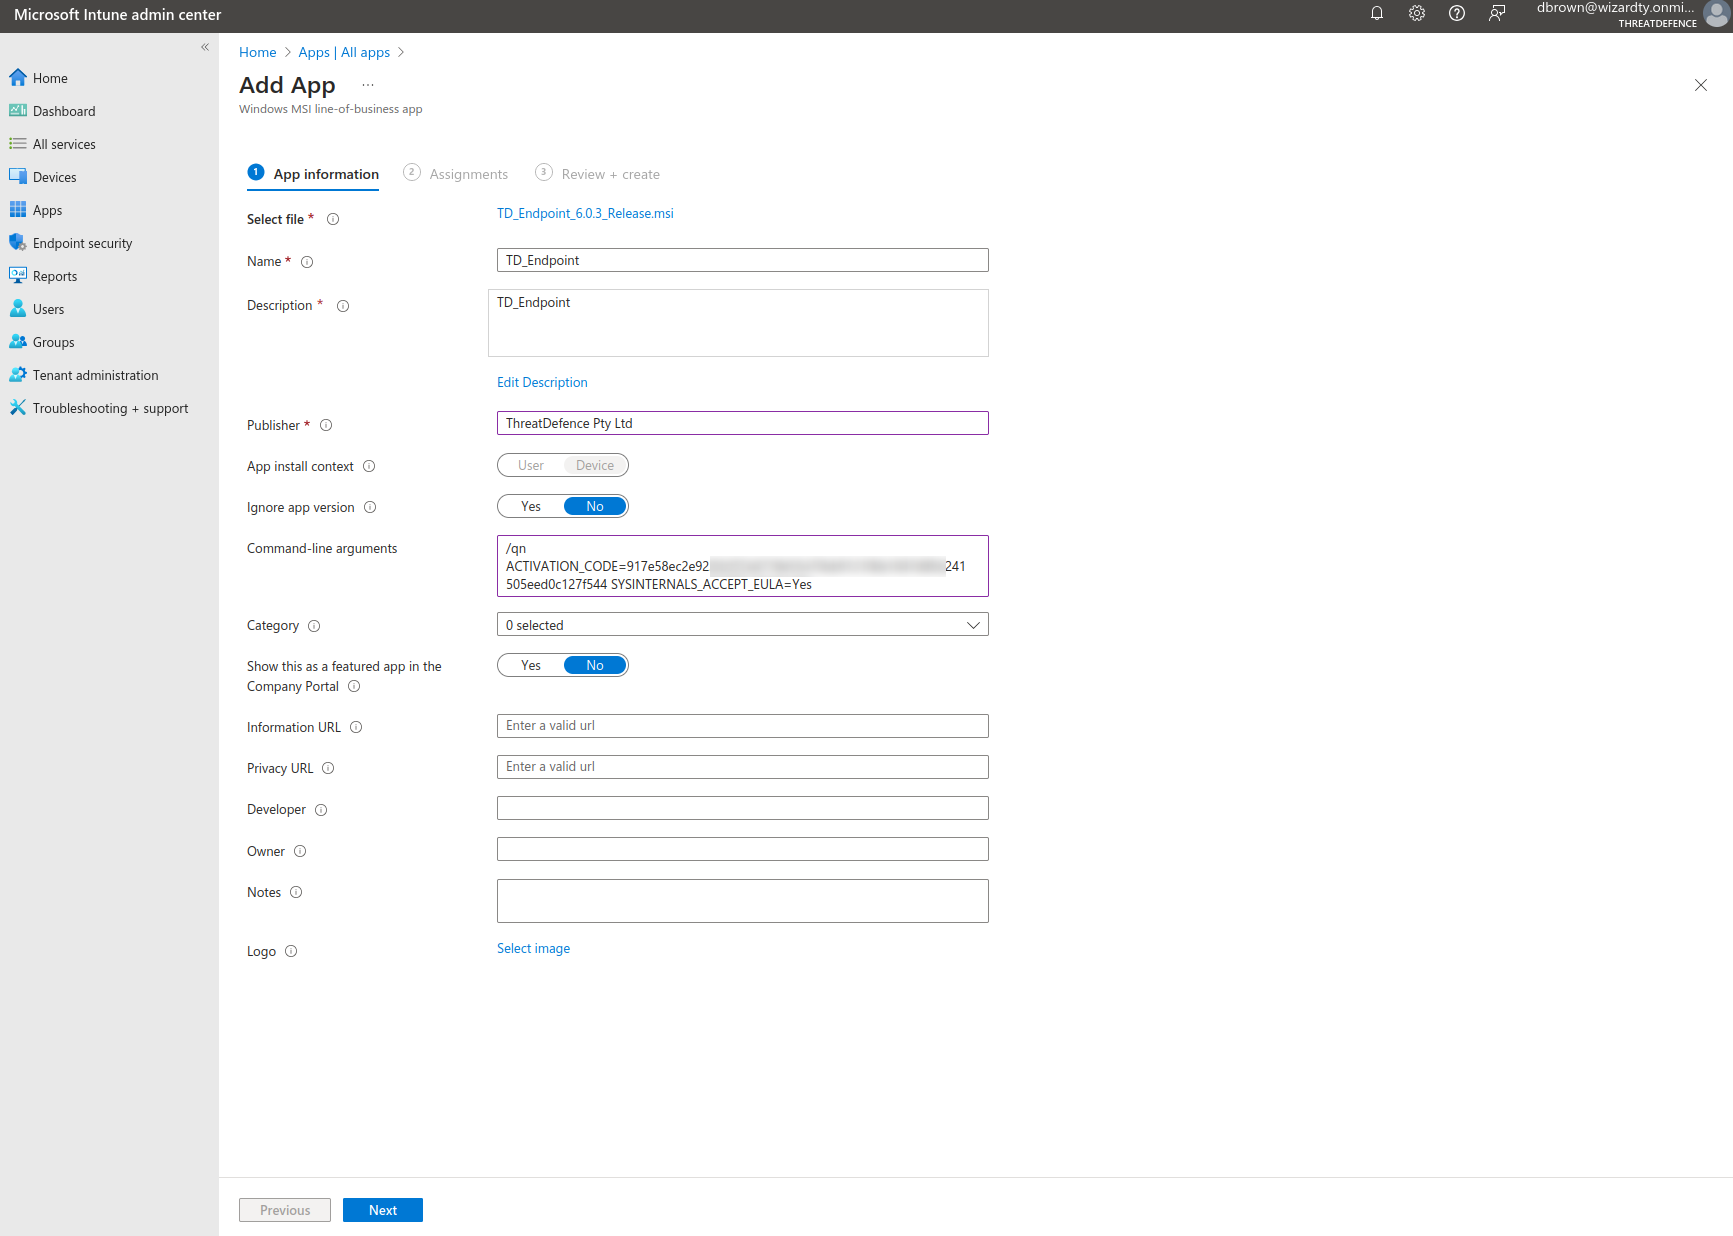Click into the Notes text area

[x=743, y=902]
